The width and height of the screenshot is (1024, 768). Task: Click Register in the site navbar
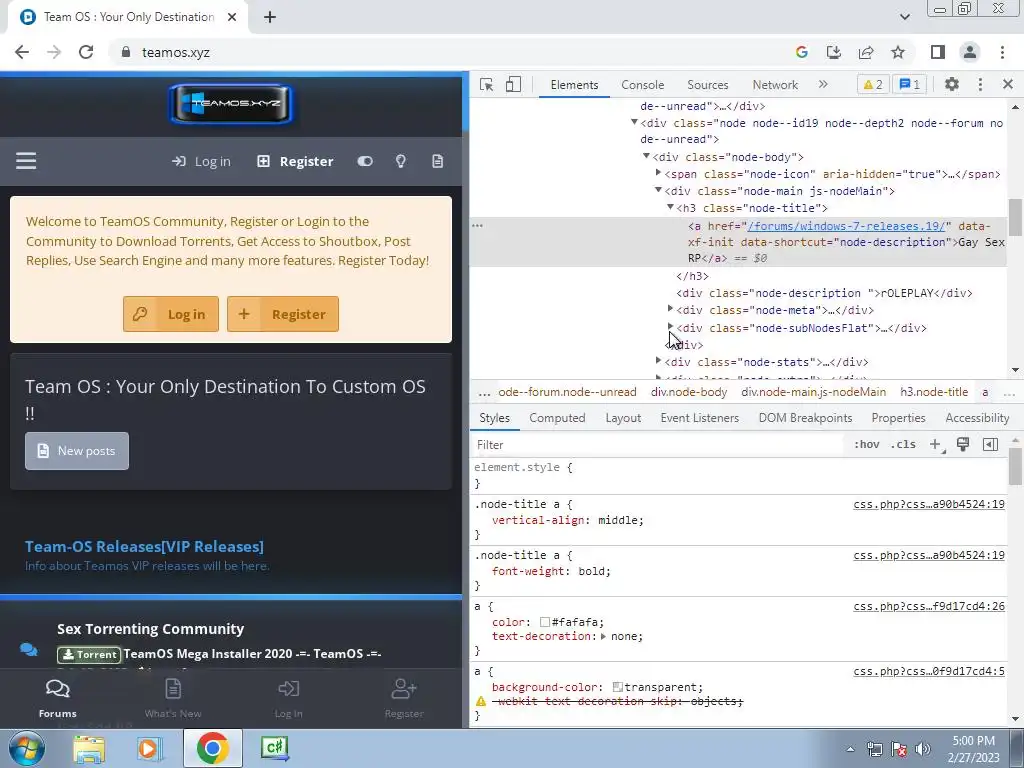[295, 161]
